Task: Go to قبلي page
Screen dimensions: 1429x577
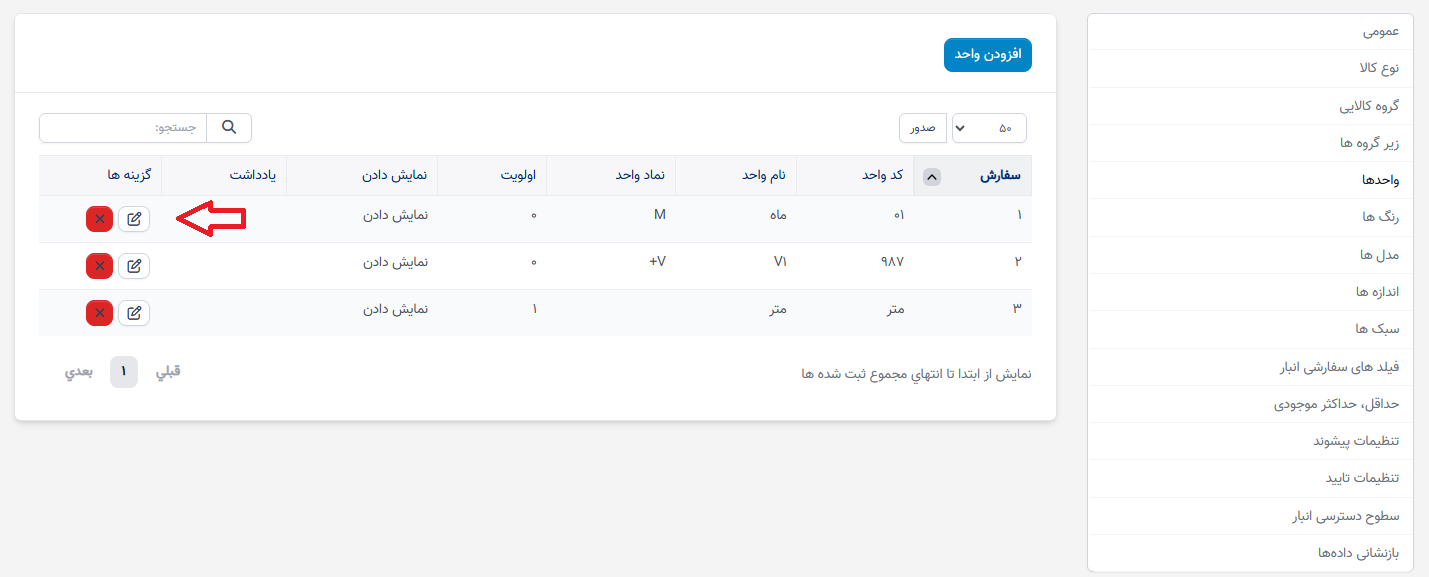Action: tap(168, 371)
